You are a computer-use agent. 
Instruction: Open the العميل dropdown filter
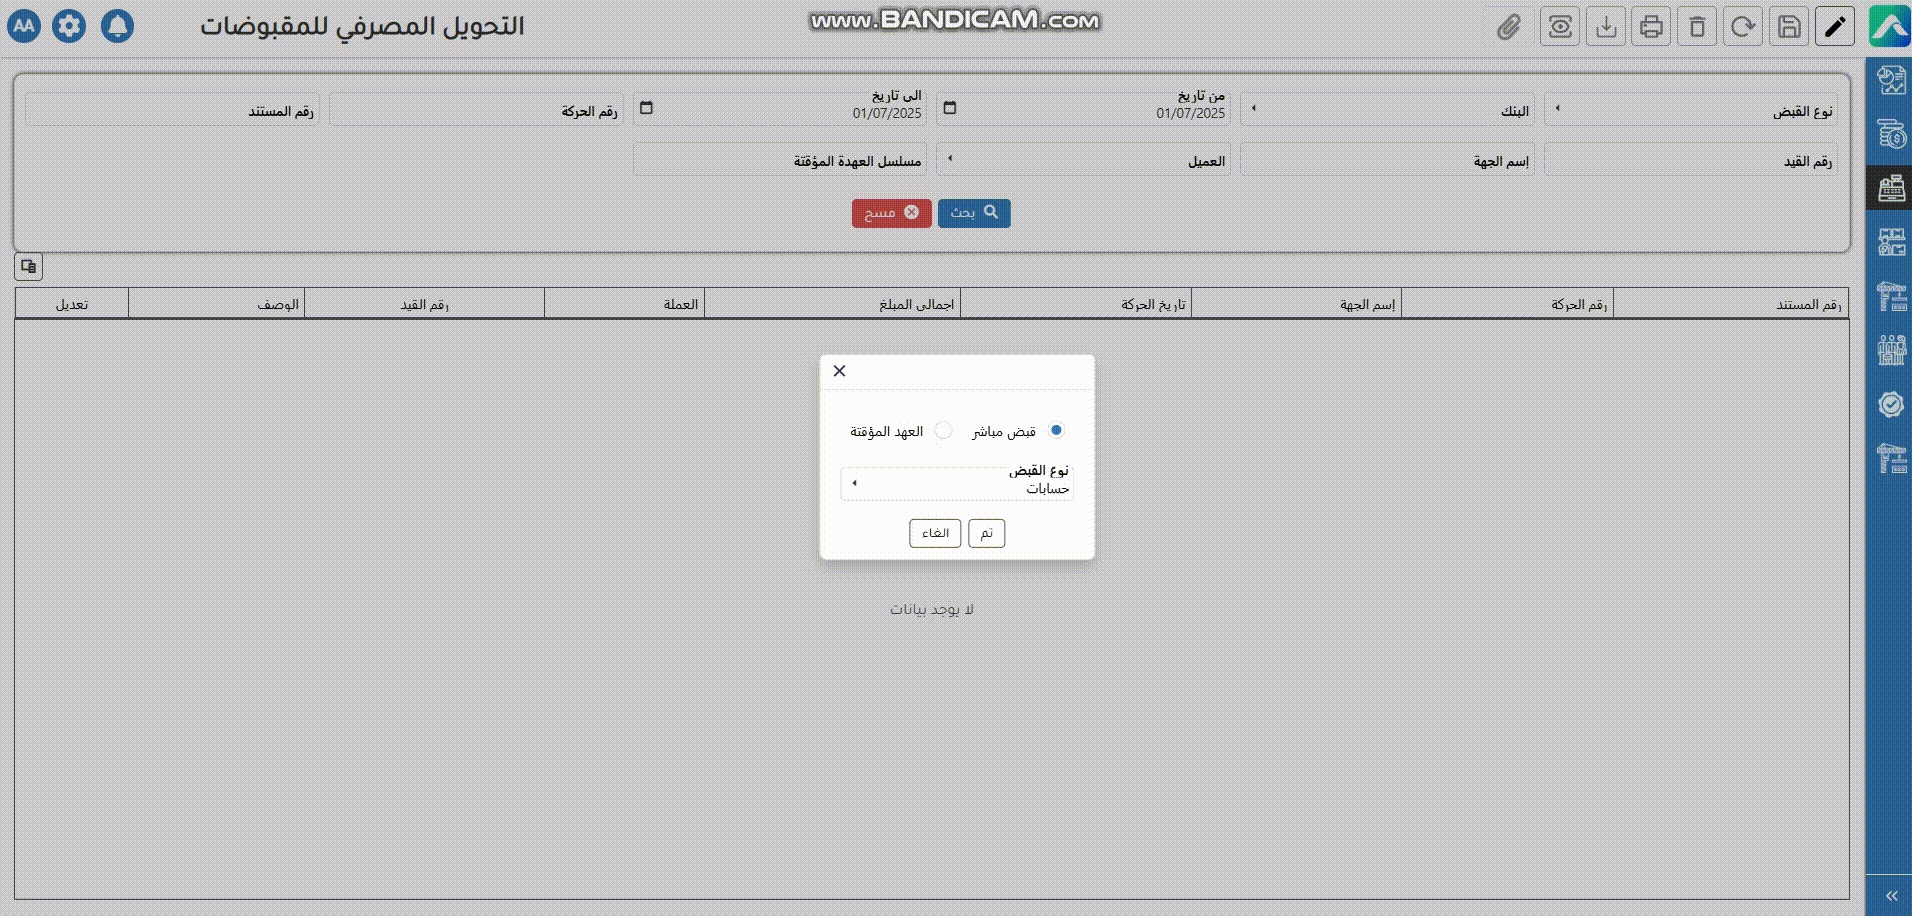[x=1083, y=160]
